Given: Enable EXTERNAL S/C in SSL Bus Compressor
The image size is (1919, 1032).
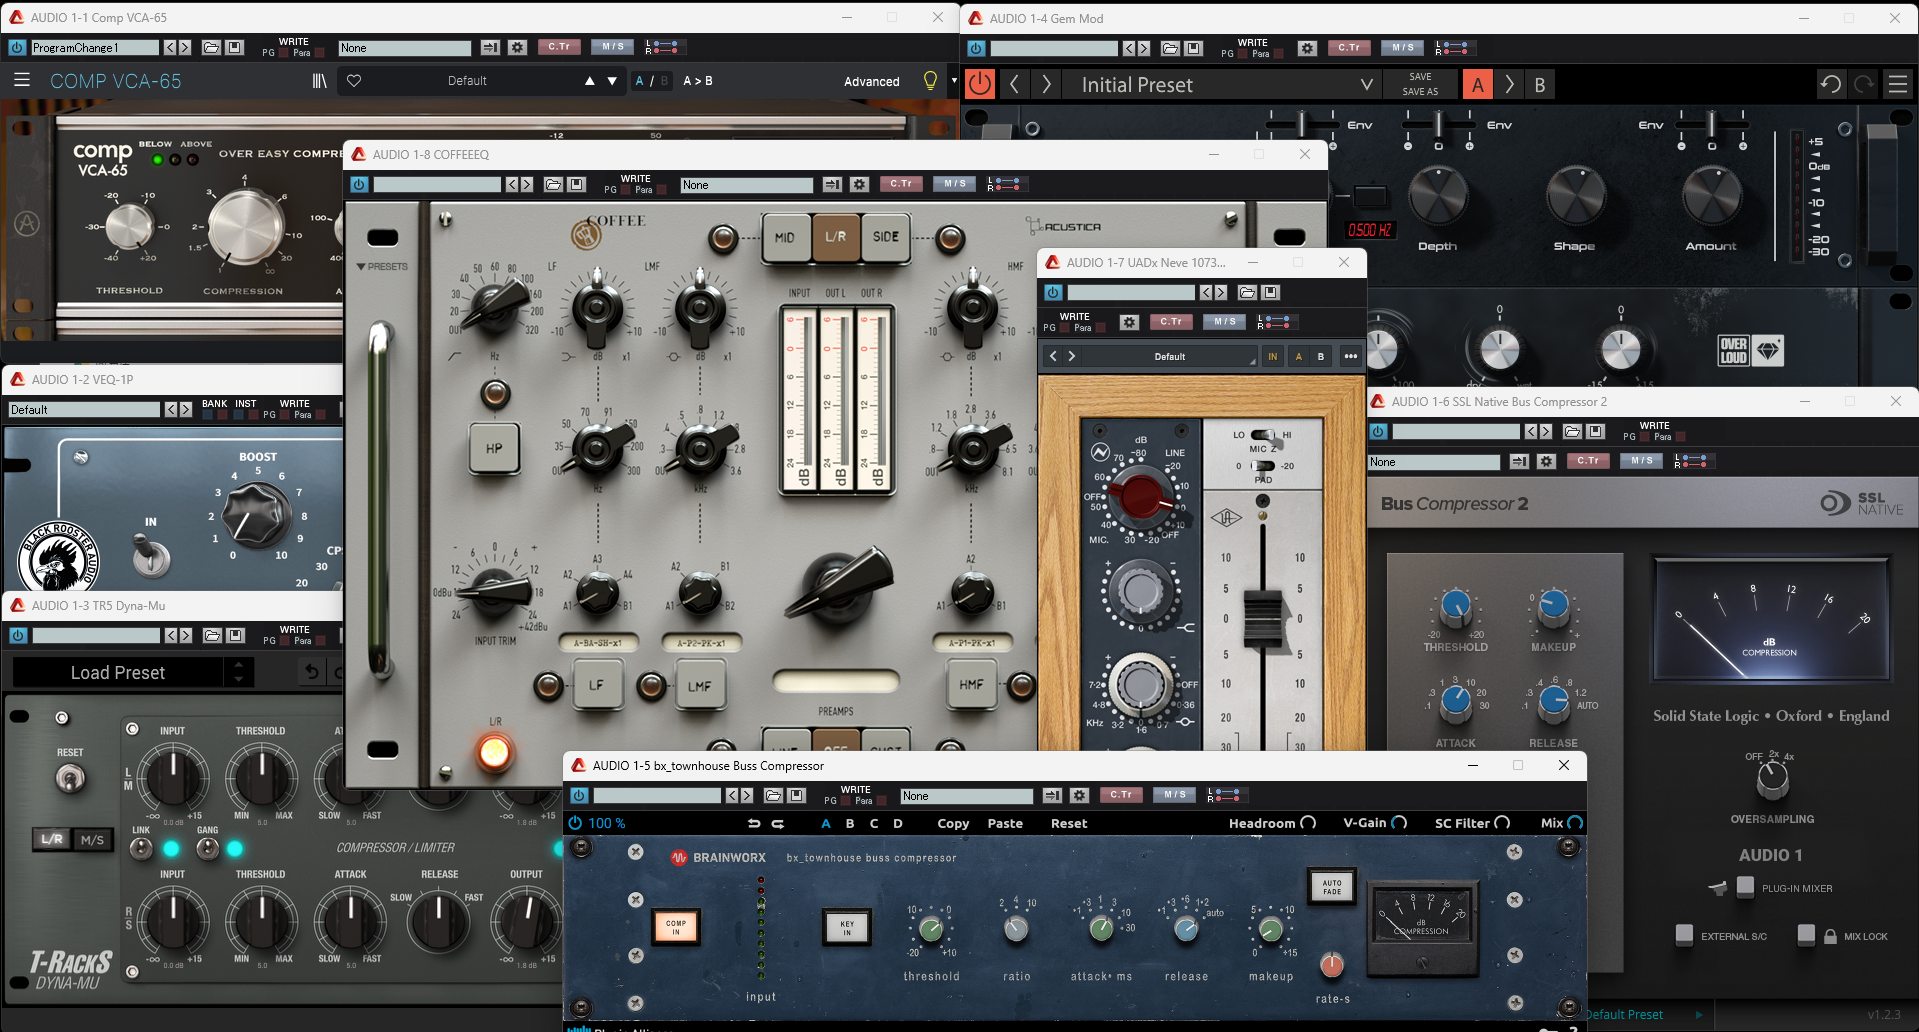Looking at the screenshot, I should (x=1684, y=935).
